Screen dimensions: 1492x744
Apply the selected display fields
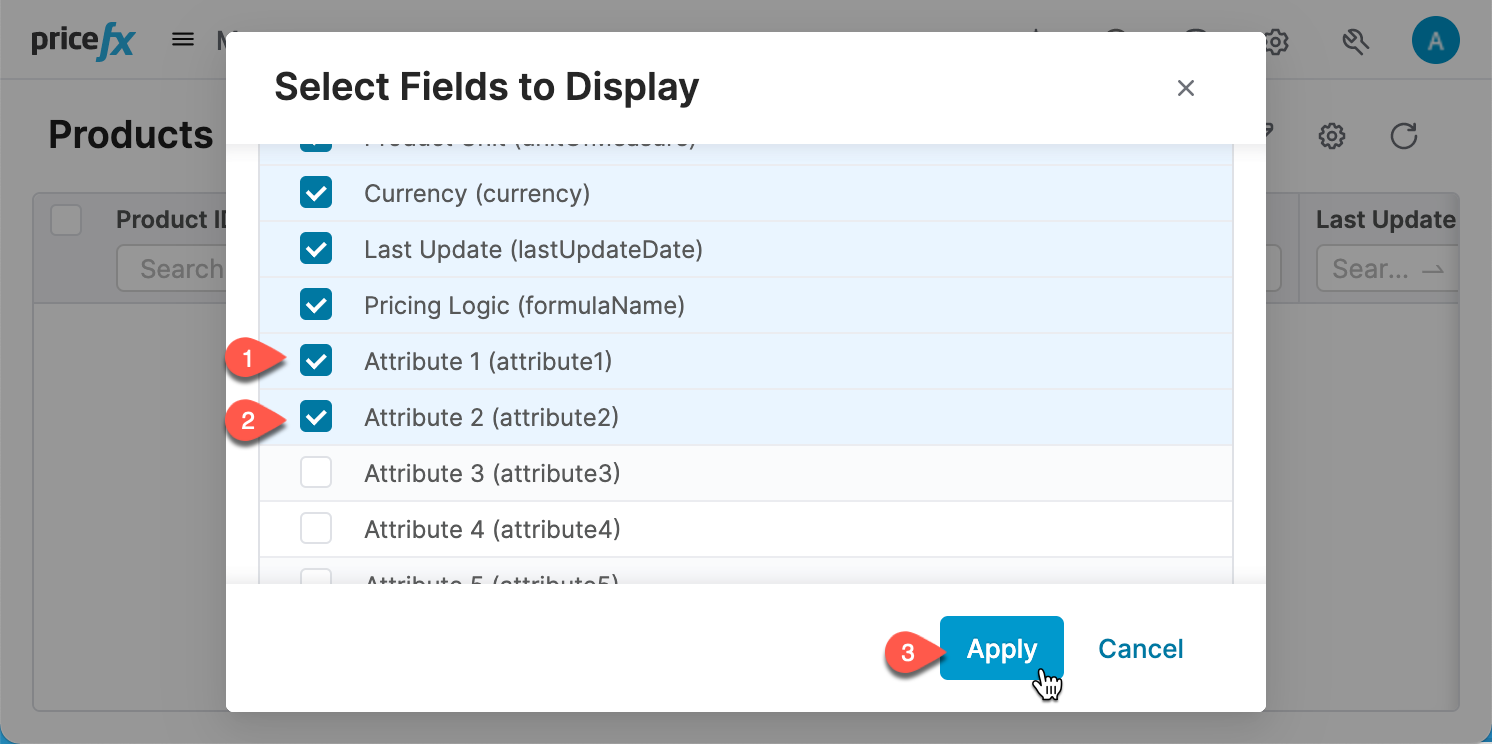(x=1001, y=648)
